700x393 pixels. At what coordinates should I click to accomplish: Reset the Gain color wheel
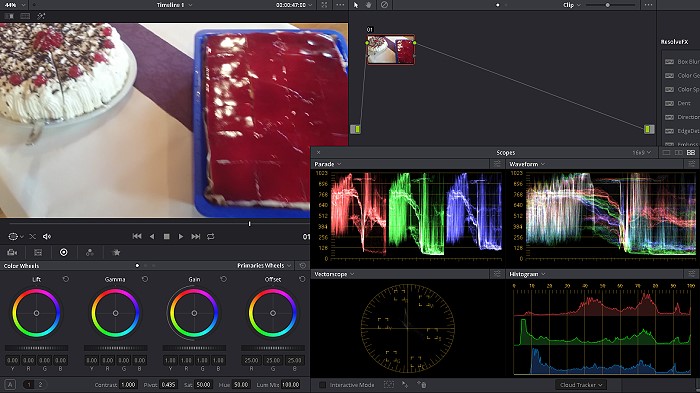224,279
